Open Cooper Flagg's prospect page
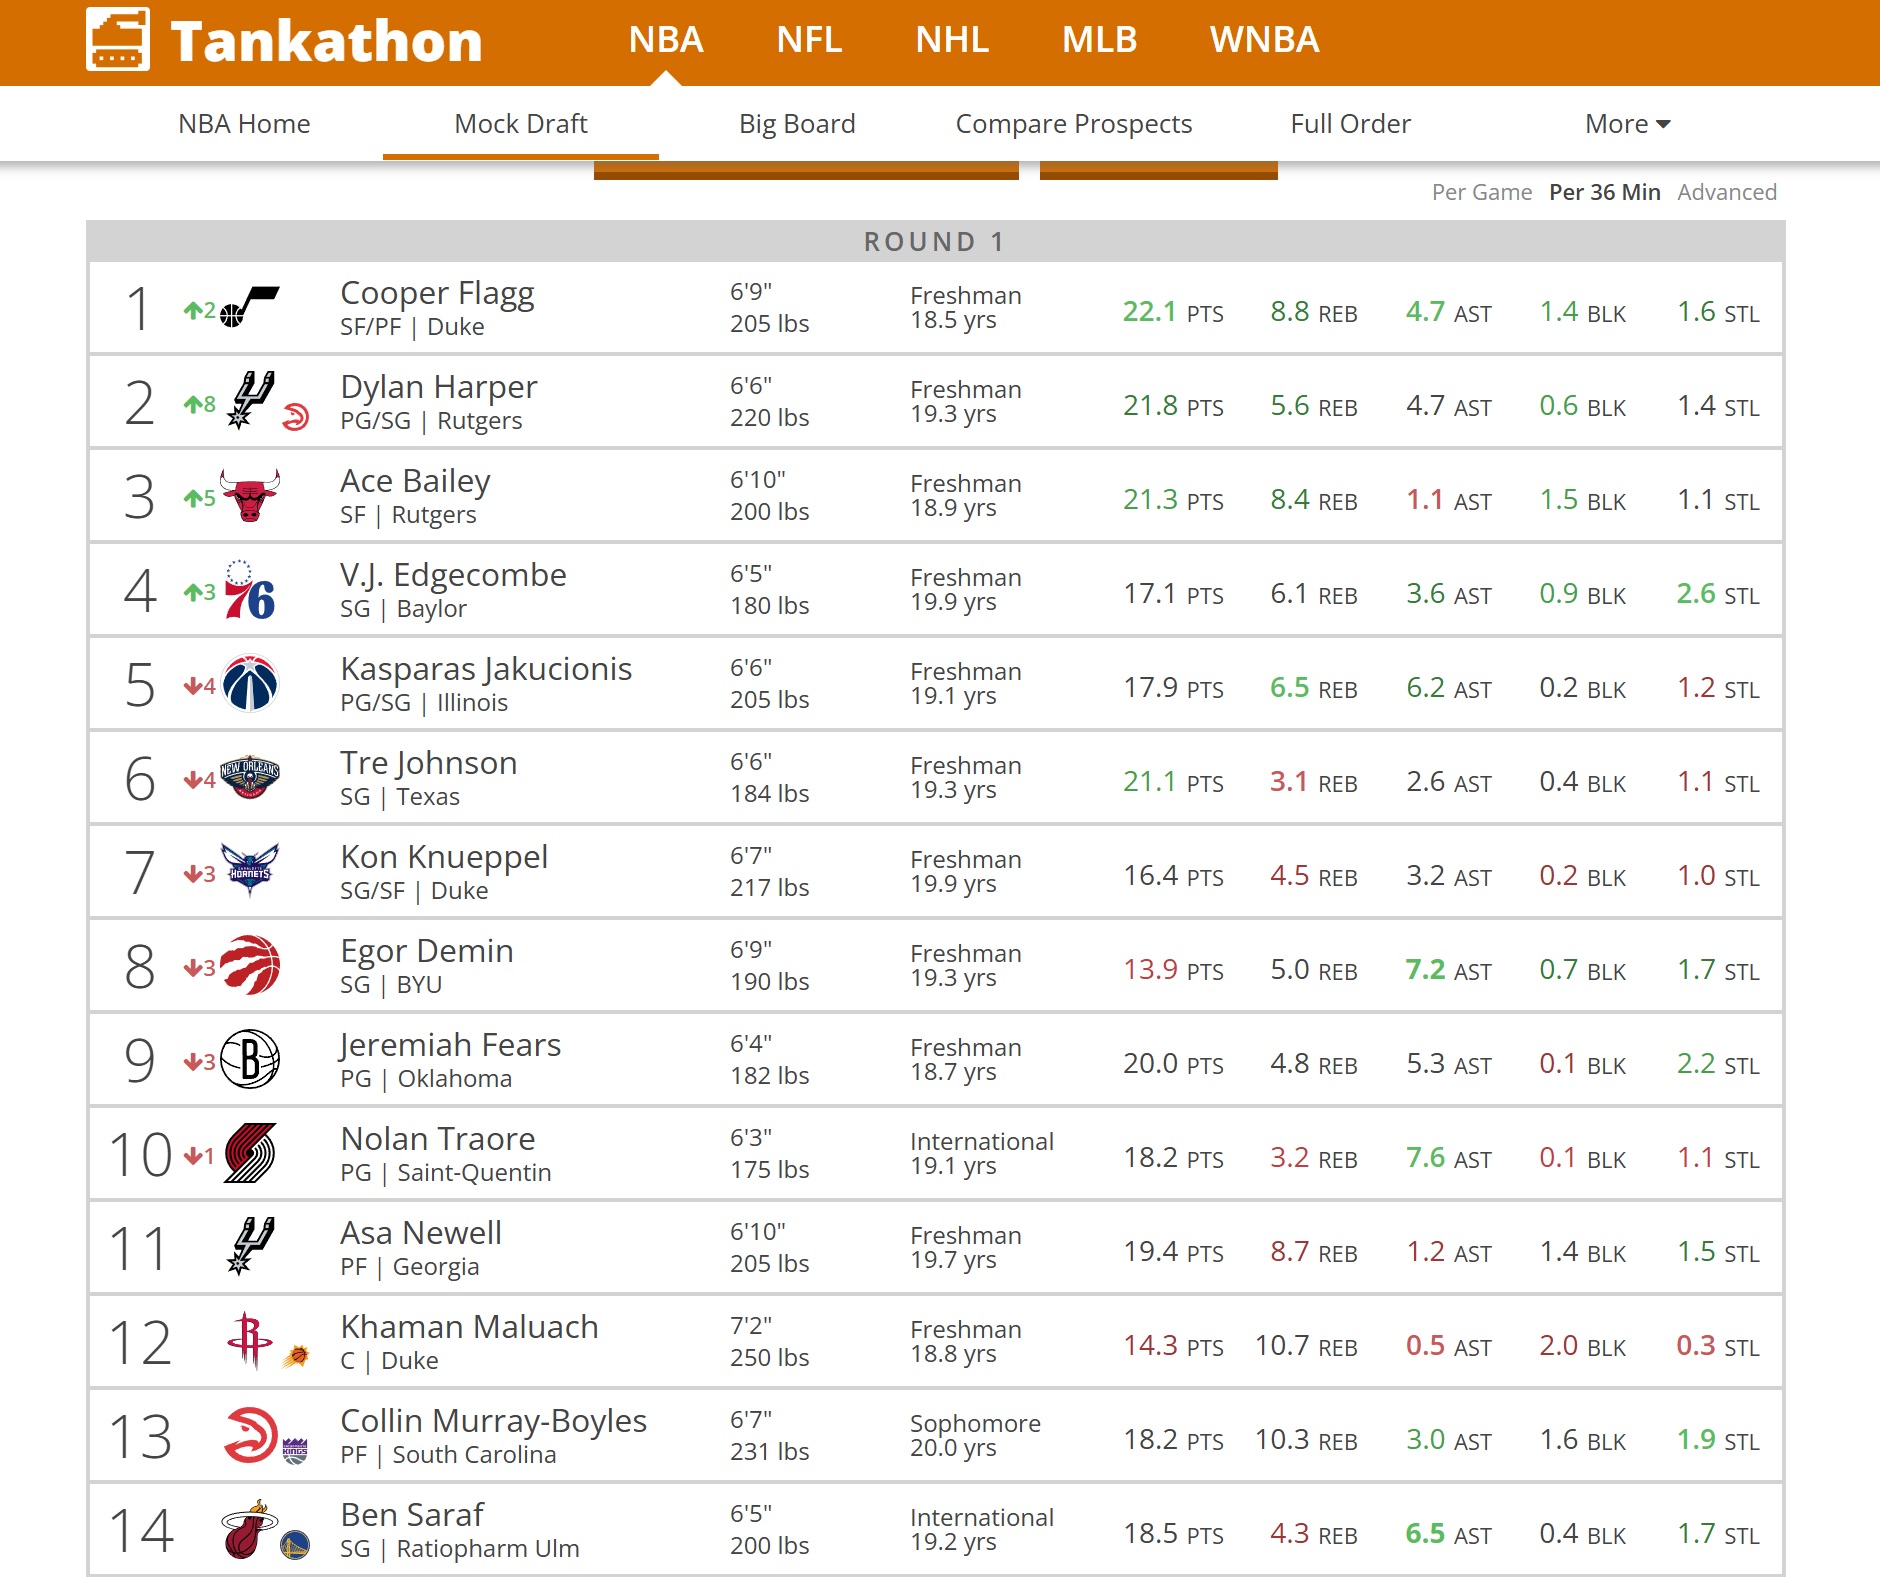Viewport: 1880px width, 1577px height. (437, 293)
